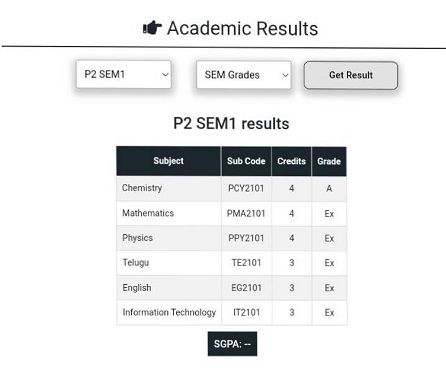Viewport: 446px width, 384px height.
Task: Open the SEM Grades type dropdown
Action: coord(244,75)
